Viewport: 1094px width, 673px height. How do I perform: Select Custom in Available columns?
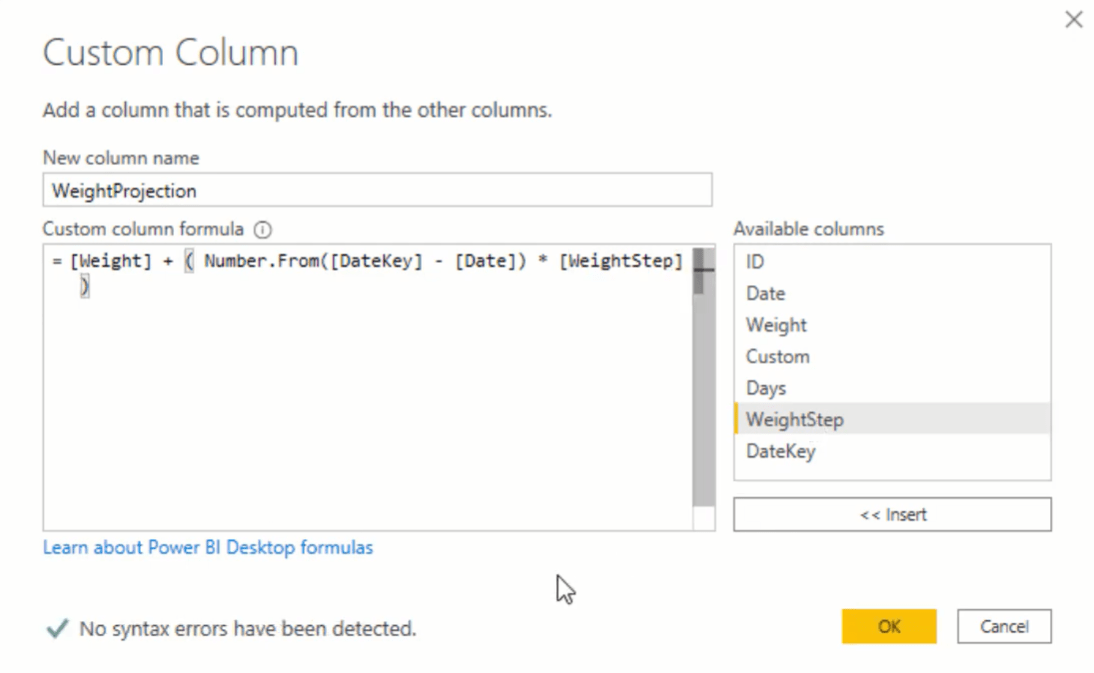pos(892,356)
